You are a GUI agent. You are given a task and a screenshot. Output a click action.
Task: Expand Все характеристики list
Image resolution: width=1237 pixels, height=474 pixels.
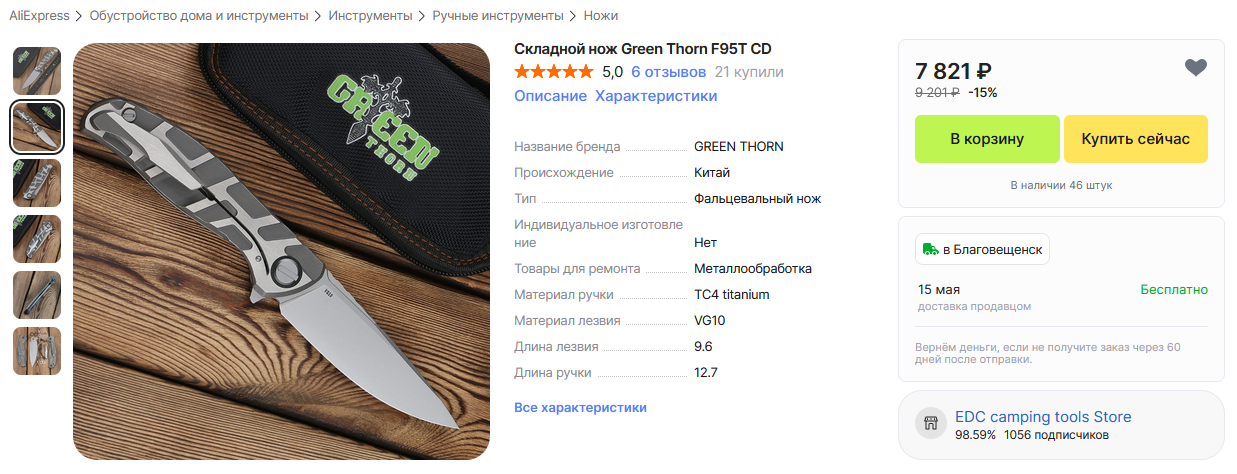pos(580,408)
